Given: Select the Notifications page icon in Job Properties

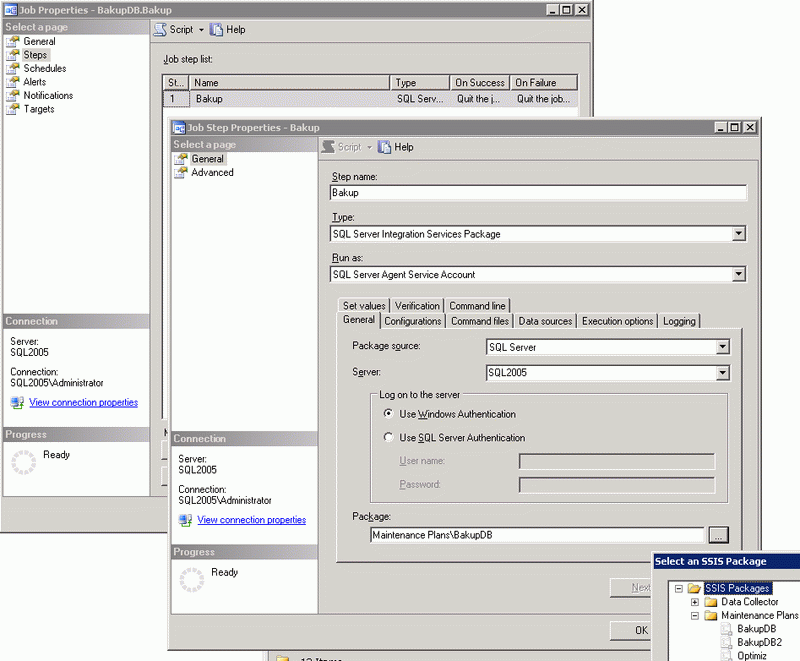Looking at the screenshot, I should tap(13, 95).
